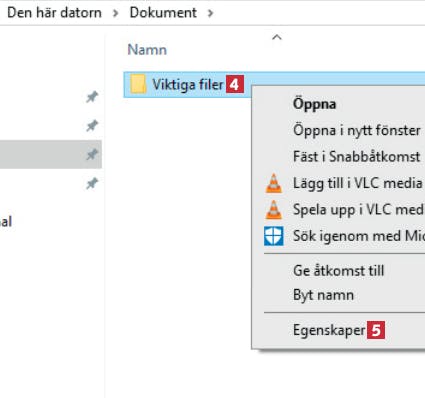Click the pin icon on highlighted sidebar row
This screenshot has height=398, width=425.
(x=92, y=154)
